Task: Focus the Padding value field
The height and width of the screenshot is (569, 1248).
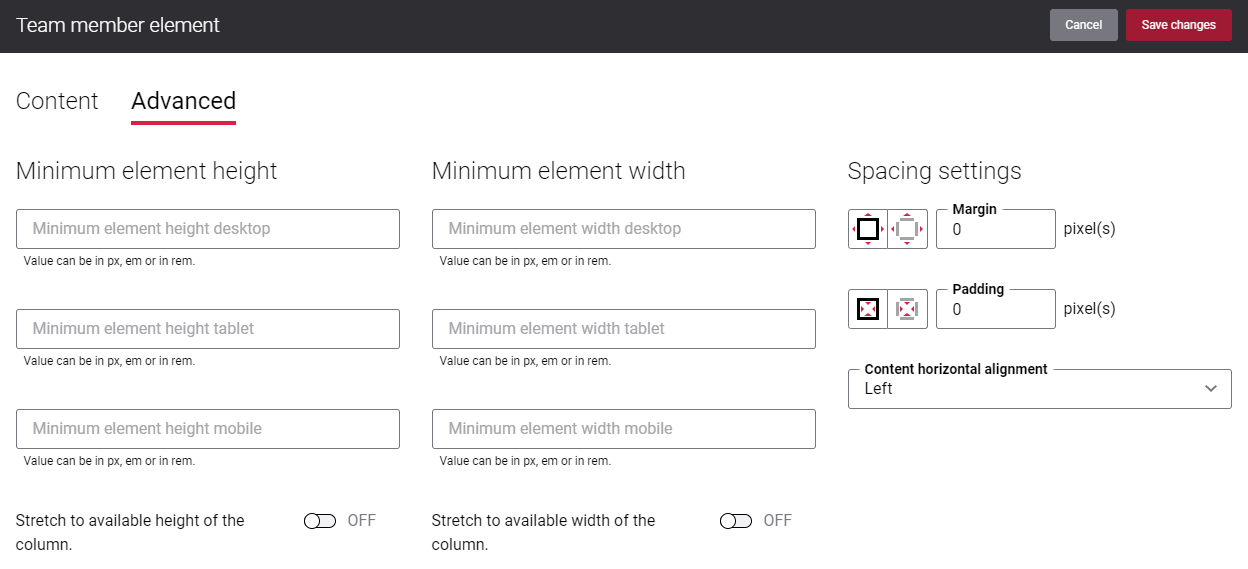Action: click(x=996, y=309)
